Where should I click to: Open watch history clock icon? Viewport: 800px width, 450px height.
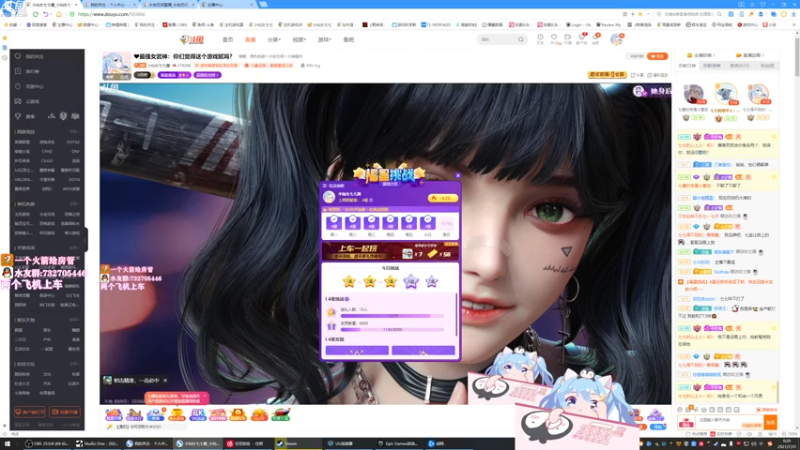(x=540, y=38)
